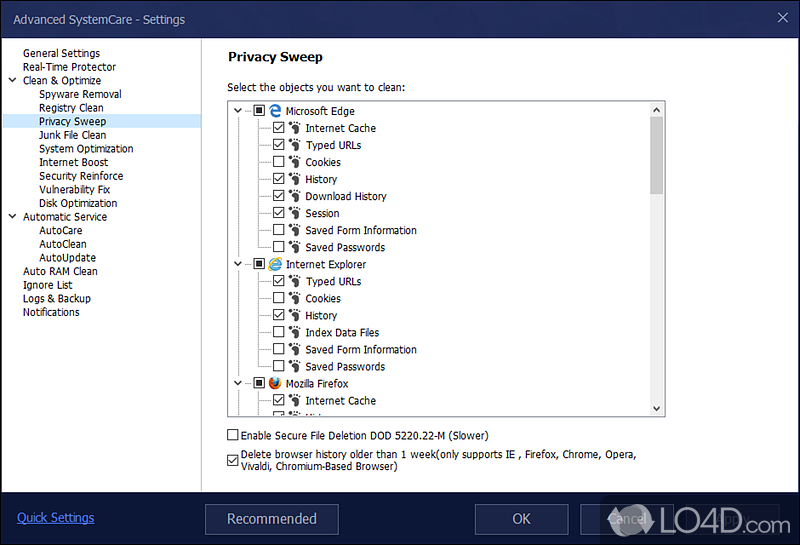Uncheck Session checkbox under Edge
The height and width of the screenshot is (545, 800).
279,213
